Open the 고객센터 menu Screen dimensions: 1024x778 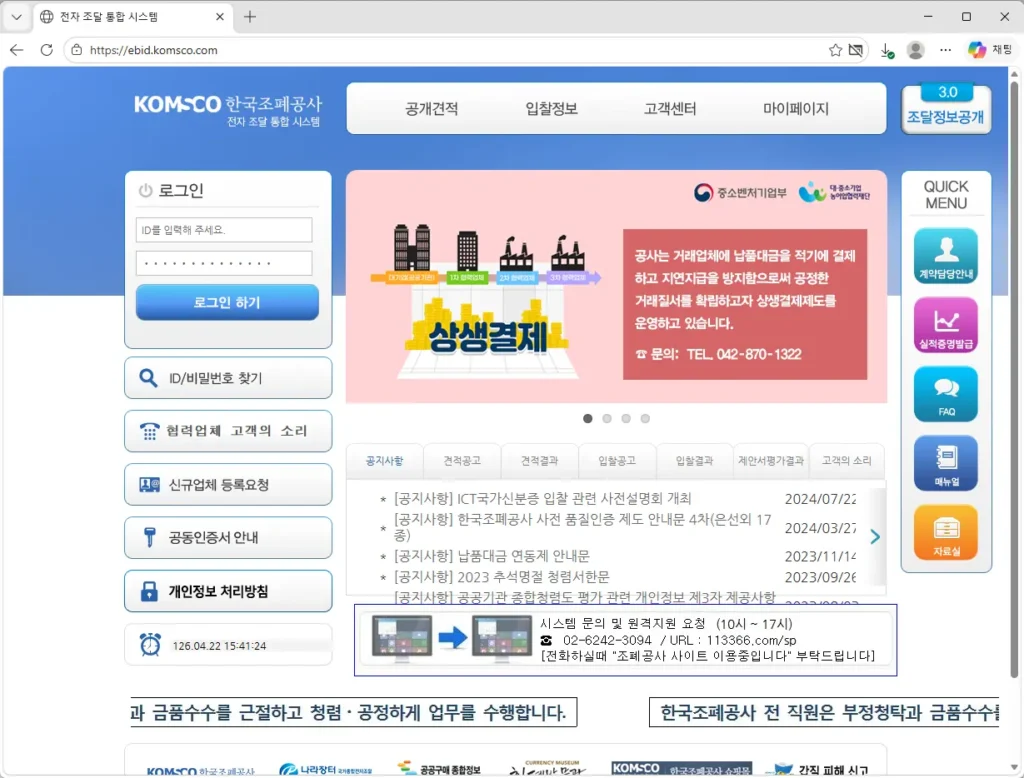point(670,108)
